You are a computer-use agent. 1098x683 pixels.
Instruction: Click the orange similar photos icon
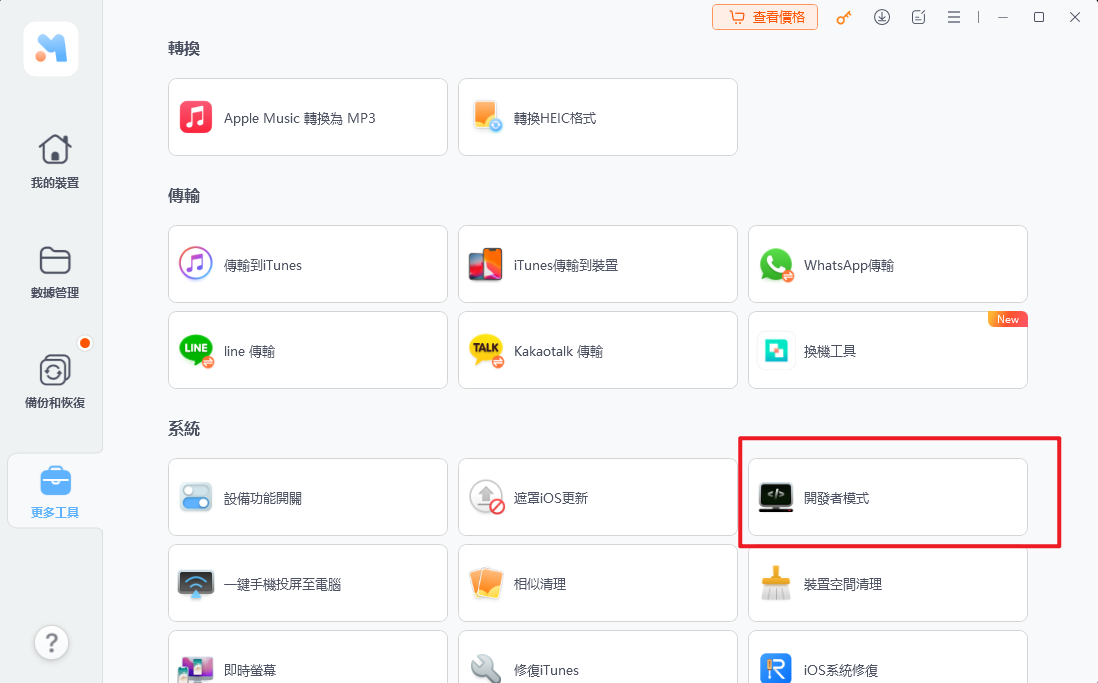[486, 584]
